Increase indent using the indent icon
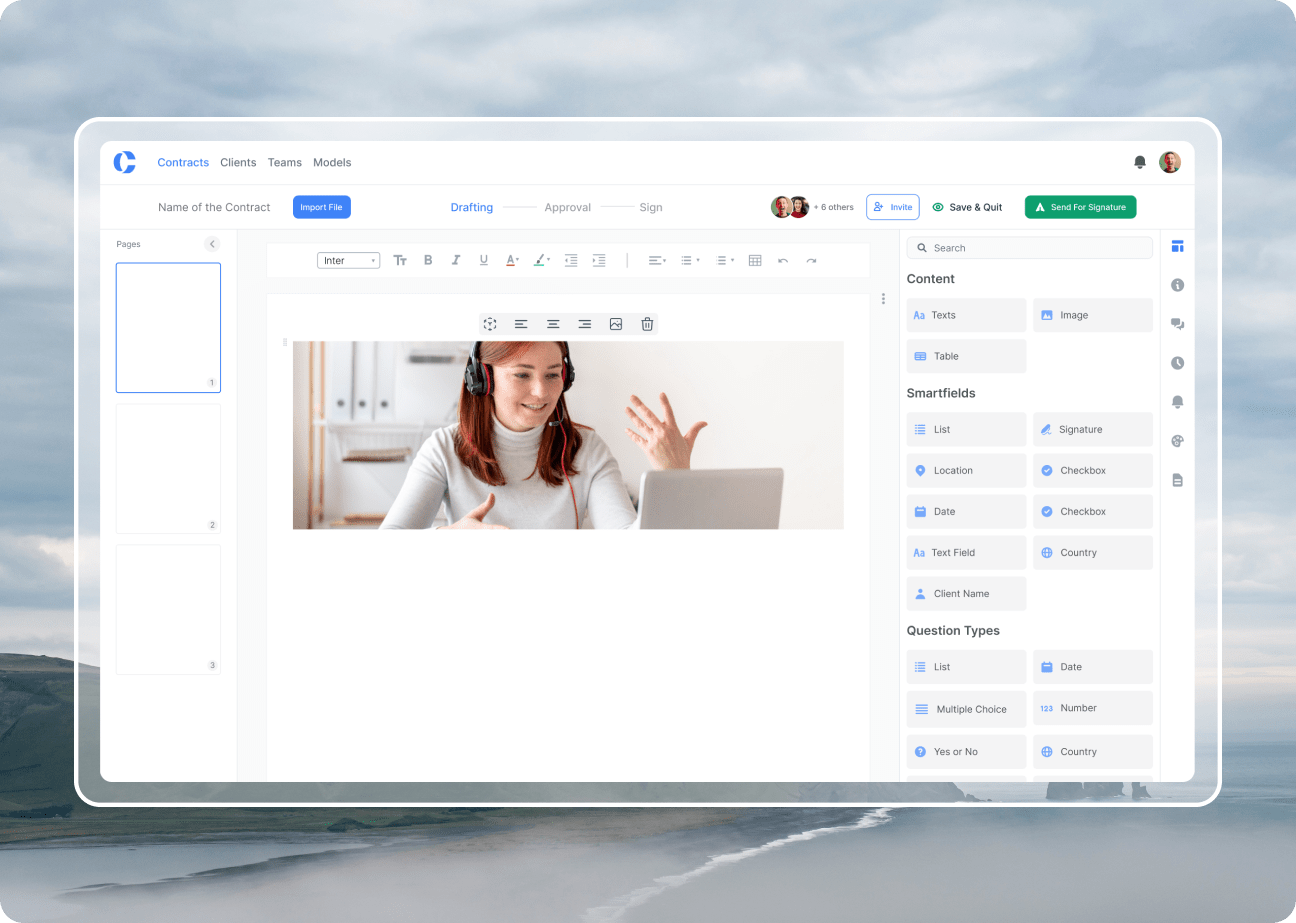Image resolution: width=1296 pixels, height=923 pixels. (x=599, y=260)
